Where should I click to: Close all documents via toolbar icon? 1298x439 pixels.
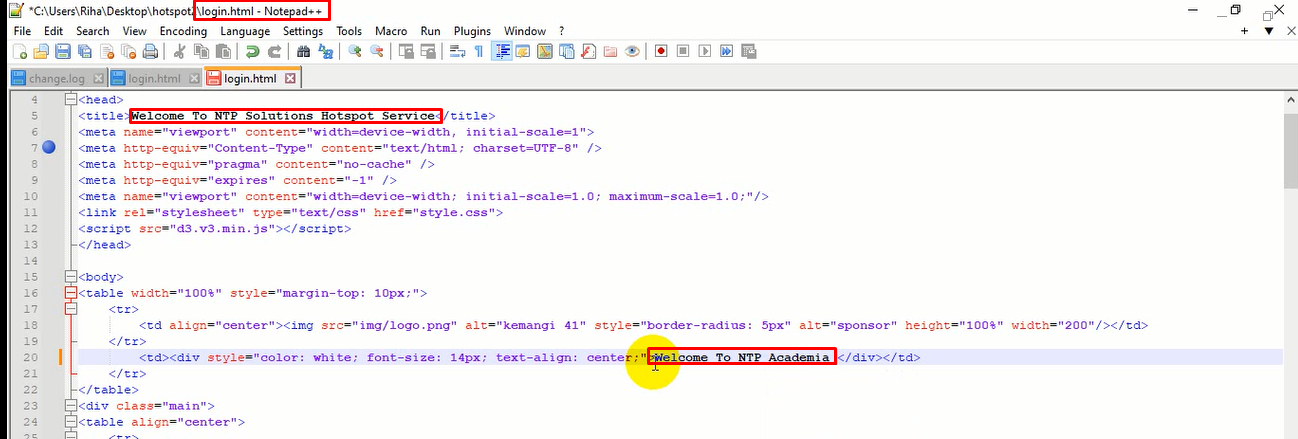click(129, 50)
